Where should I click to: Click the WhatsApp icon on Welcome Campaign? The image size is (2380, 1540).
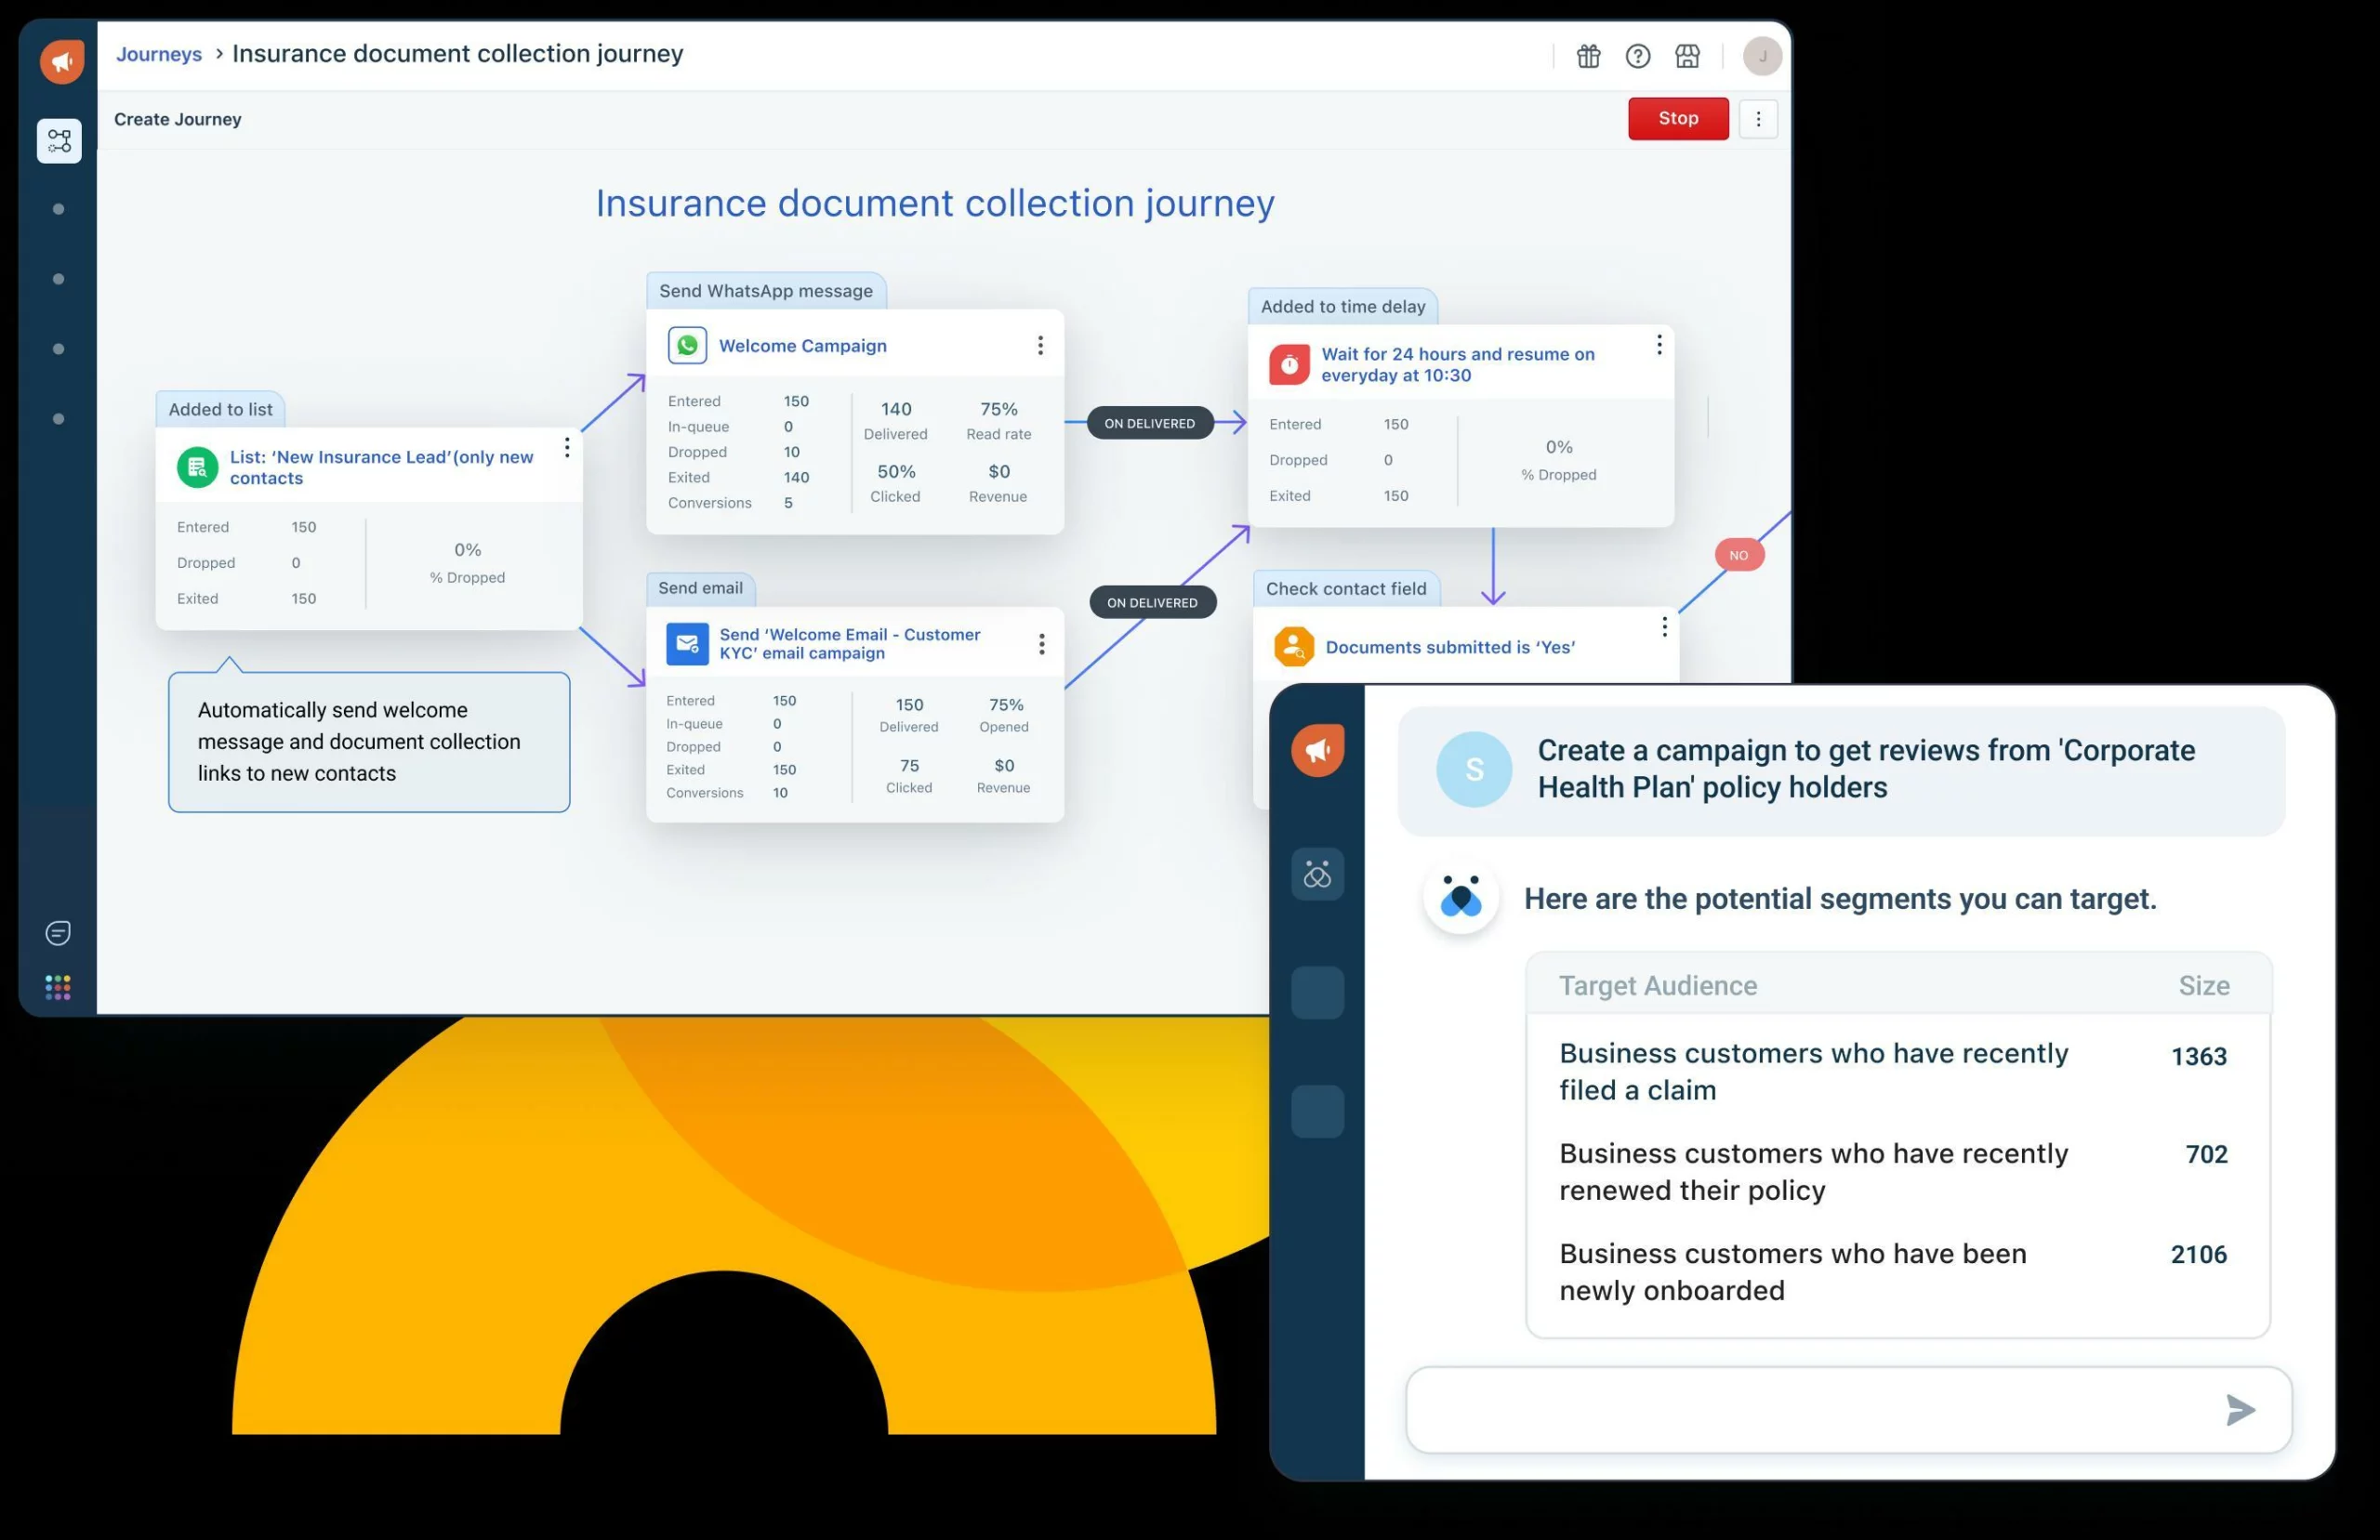point(687,346)
